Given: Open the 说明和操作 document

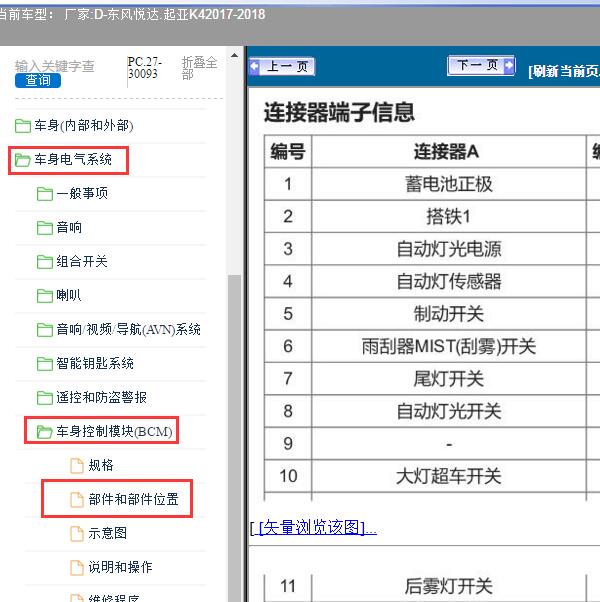Looking at the screenshot, I should [x=121, y=567].
